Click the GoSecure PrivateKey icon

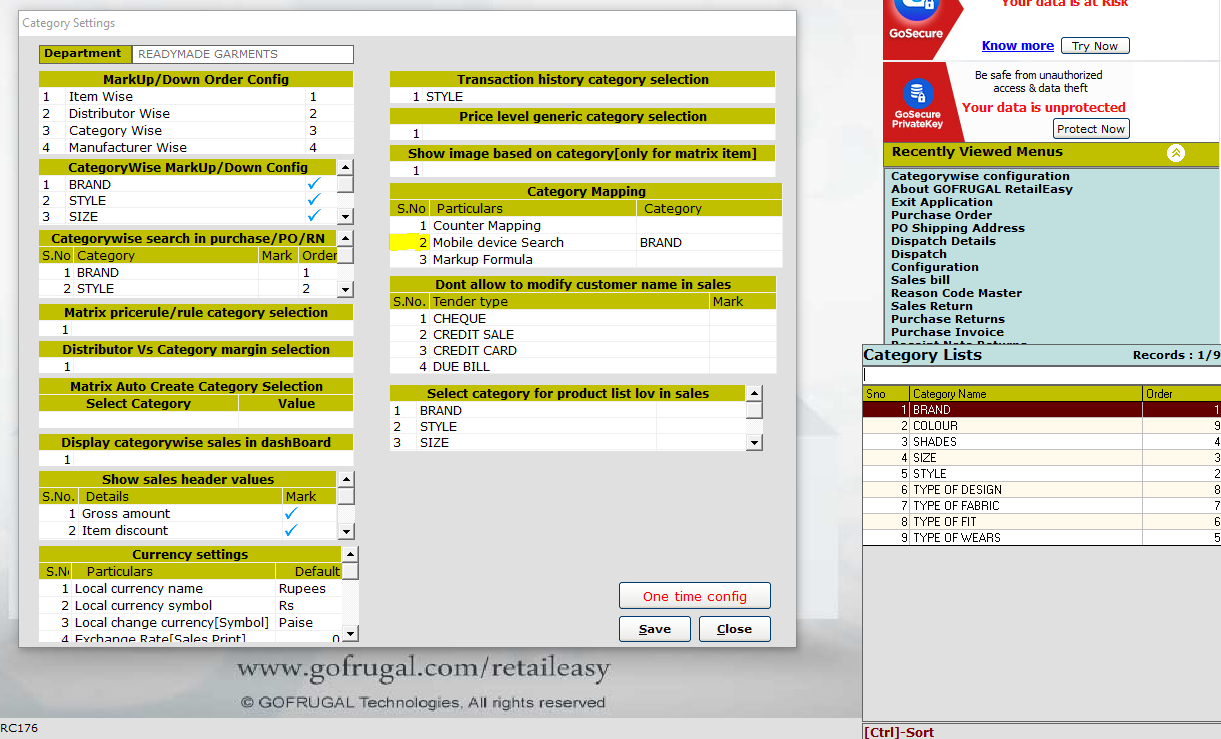coord(917,93)
